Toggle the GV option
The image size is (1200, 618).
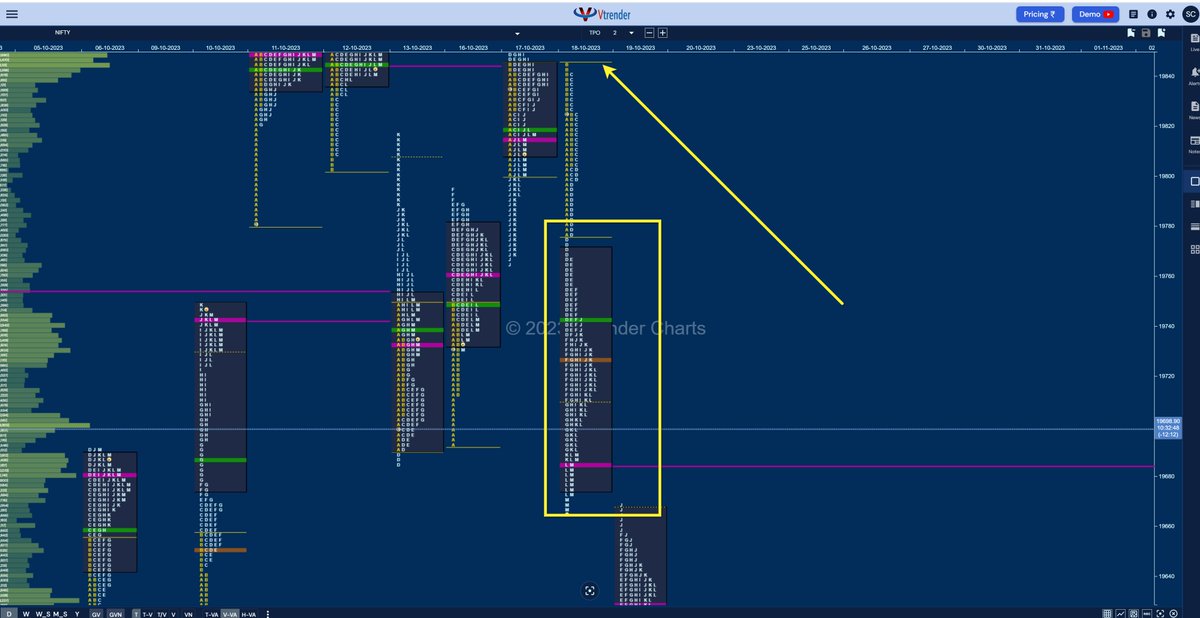(x=96, y=613)
